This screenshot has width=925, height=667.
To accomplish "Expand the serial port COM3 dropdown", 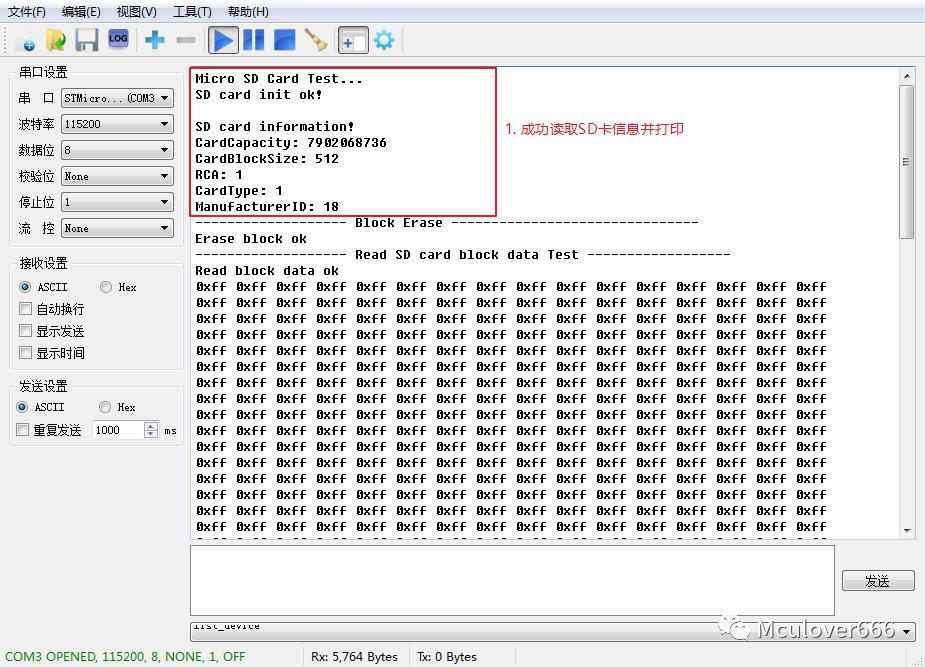I will pos(117,98).
